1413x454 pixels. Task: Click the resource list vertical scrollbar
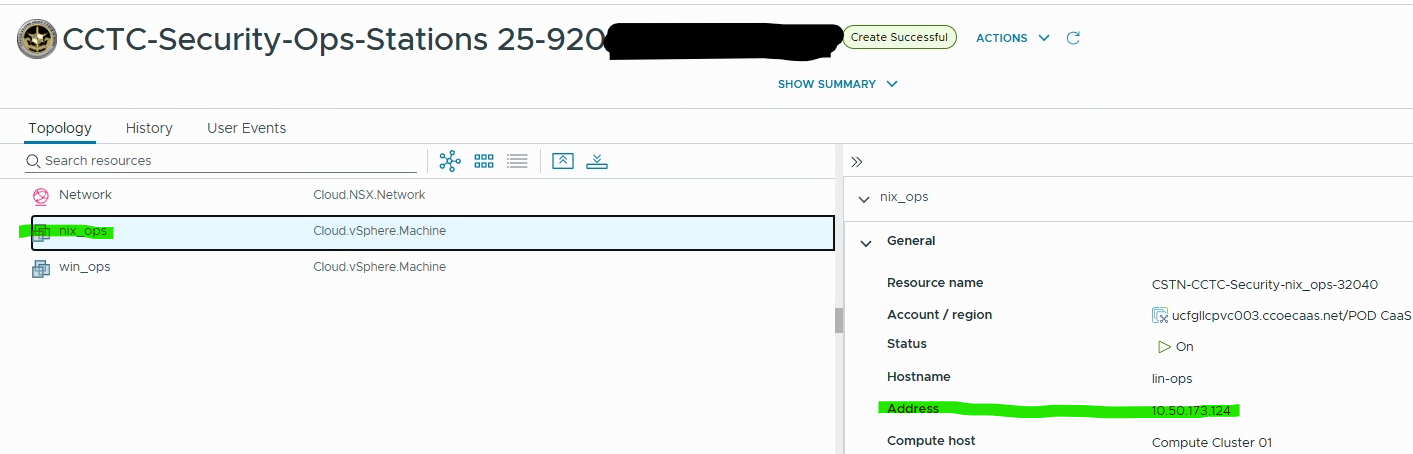[839, 320]
